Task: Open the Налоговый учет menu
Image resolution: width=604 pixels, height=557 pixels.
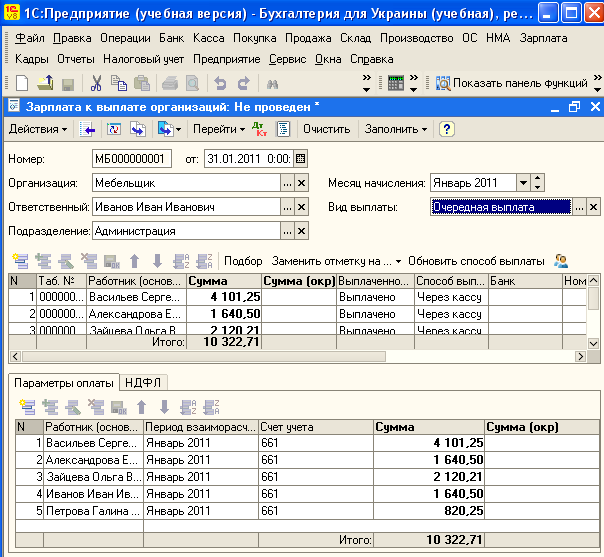Action: pyautogui.click(x=143, y=59)
